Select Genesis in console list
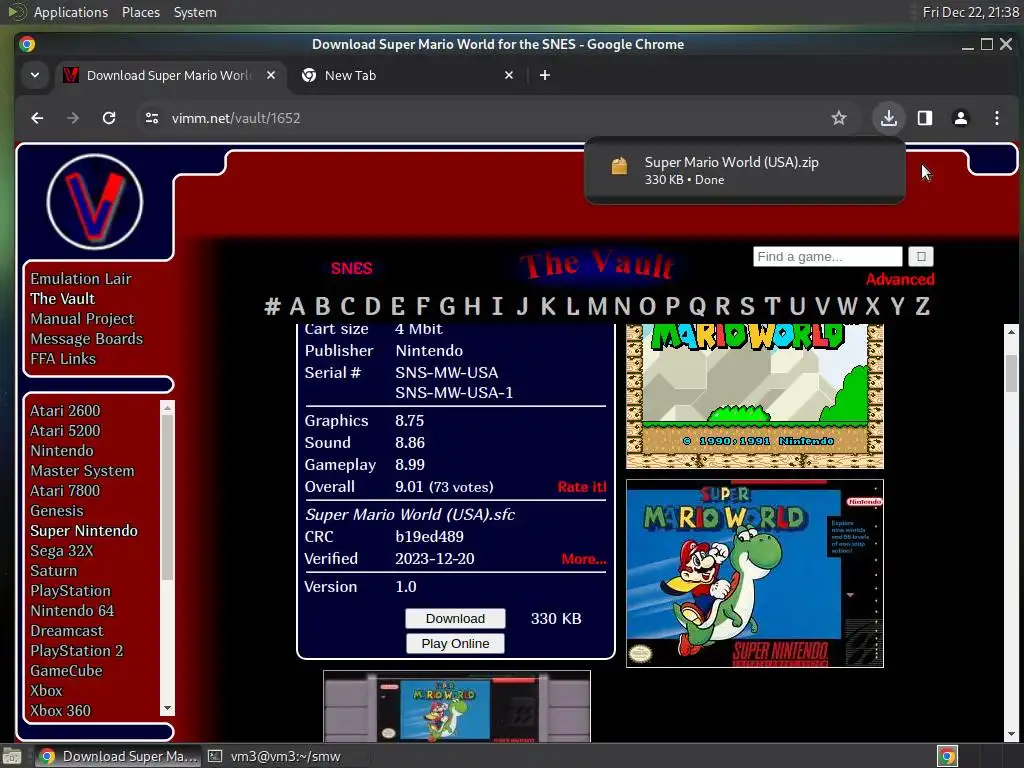 tap(56, 511)
